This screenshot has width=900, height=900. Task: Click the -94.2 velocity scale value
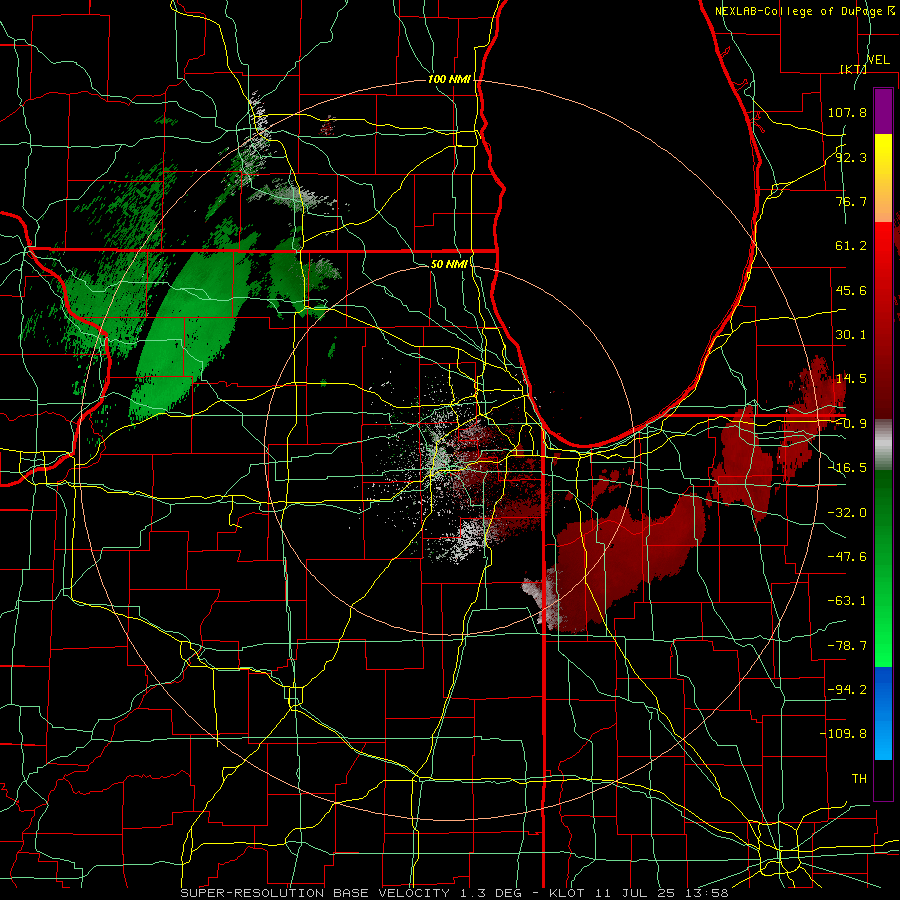click(847, 690)
